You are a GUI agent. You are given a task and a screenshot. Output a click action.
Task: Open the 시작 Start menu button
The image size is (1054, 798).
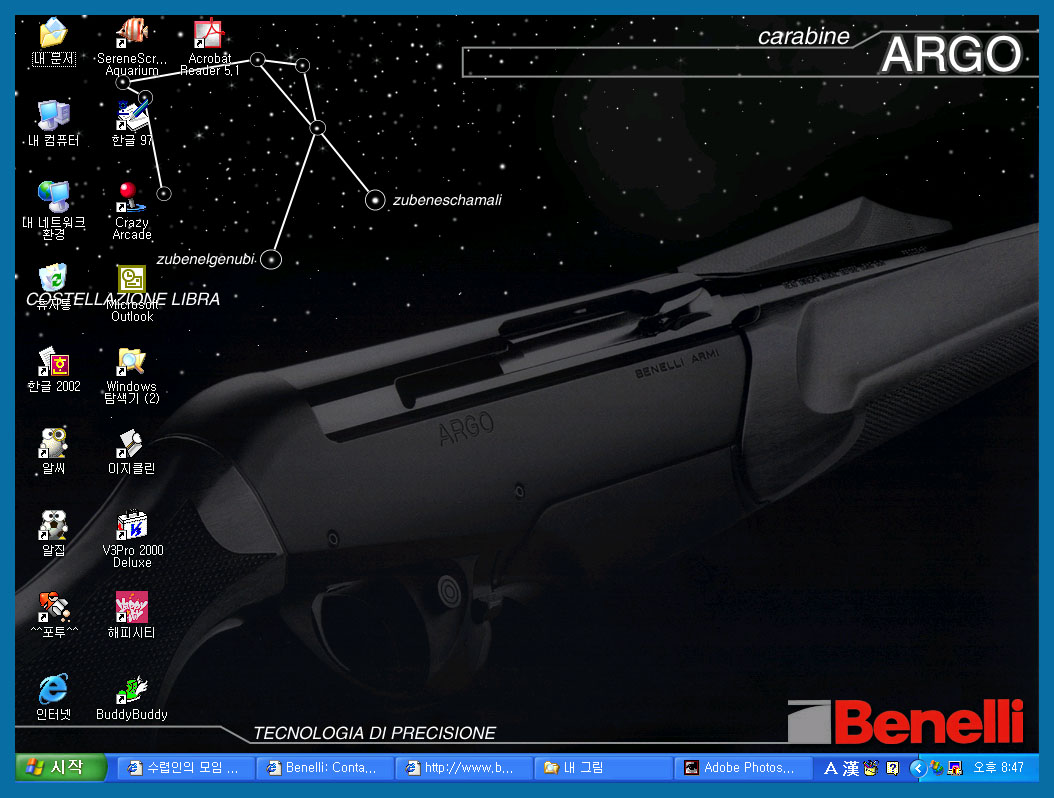pyautogui.click(x=62, y=767)
